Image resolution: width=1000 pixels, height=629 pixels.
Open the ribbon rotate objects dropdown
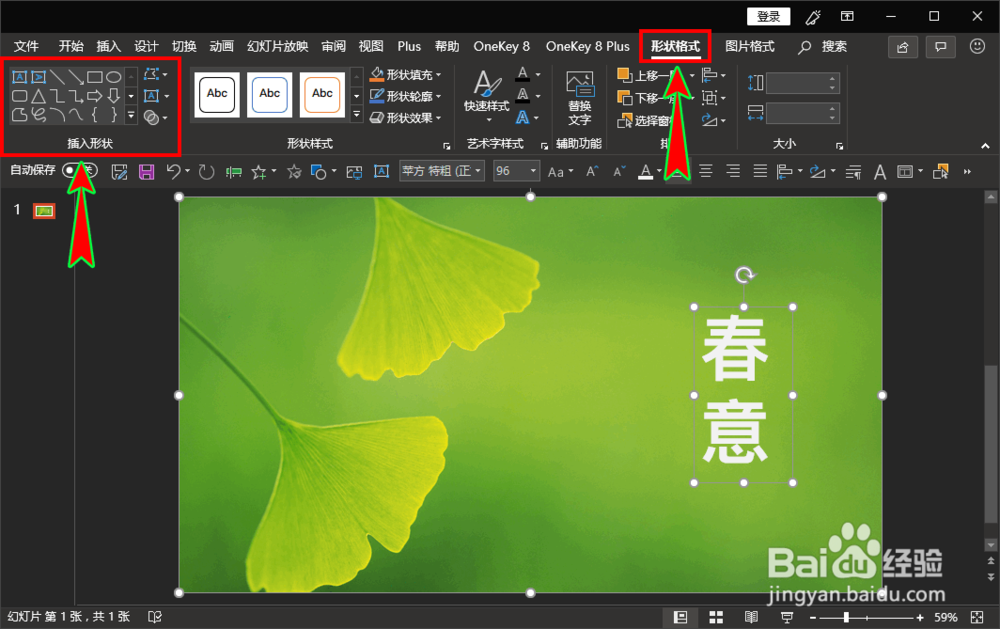click(x=714, y=120)
